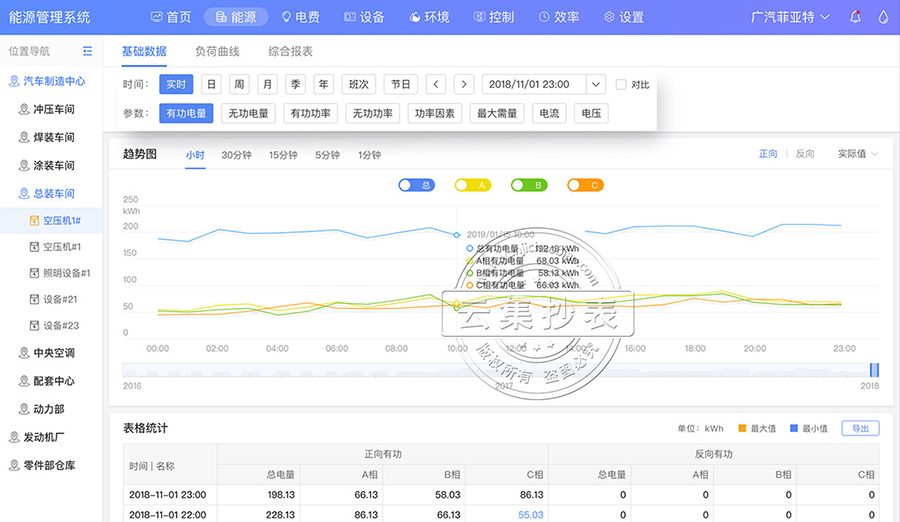Click the water drop icon in header
900x522 pixels.
[x=883, y=17]
